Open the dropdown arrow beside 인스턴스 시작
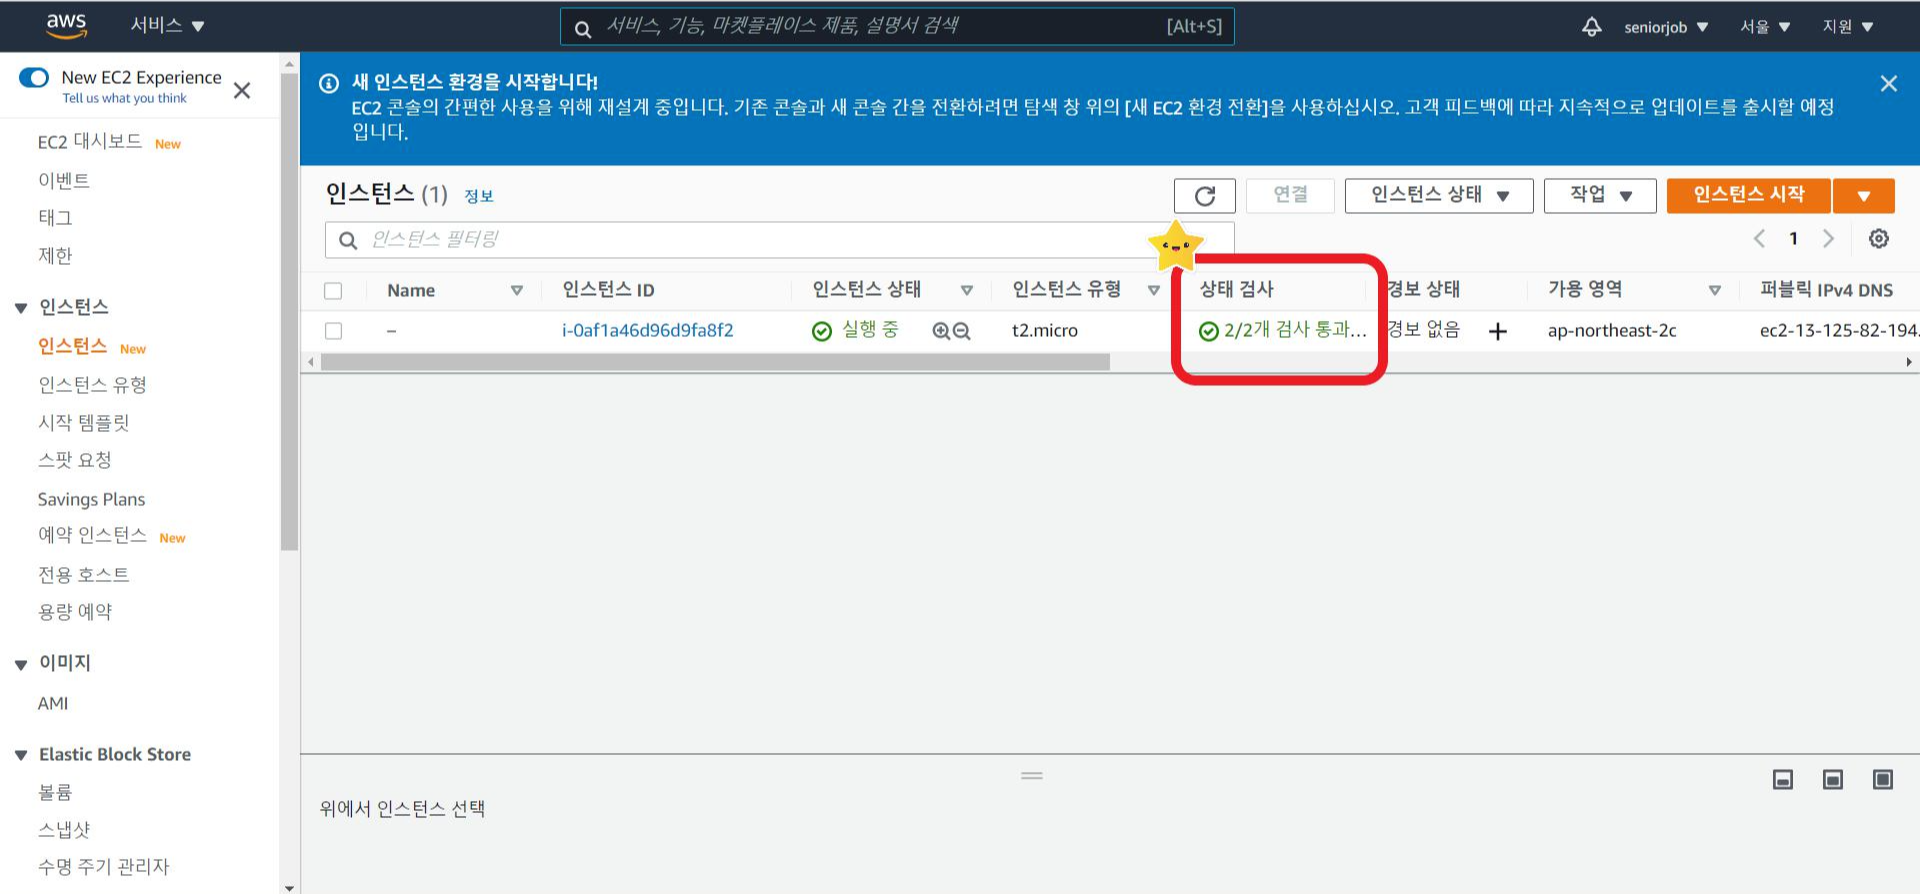Screen dimensions: 1920x894 [x=1864, y=196]
